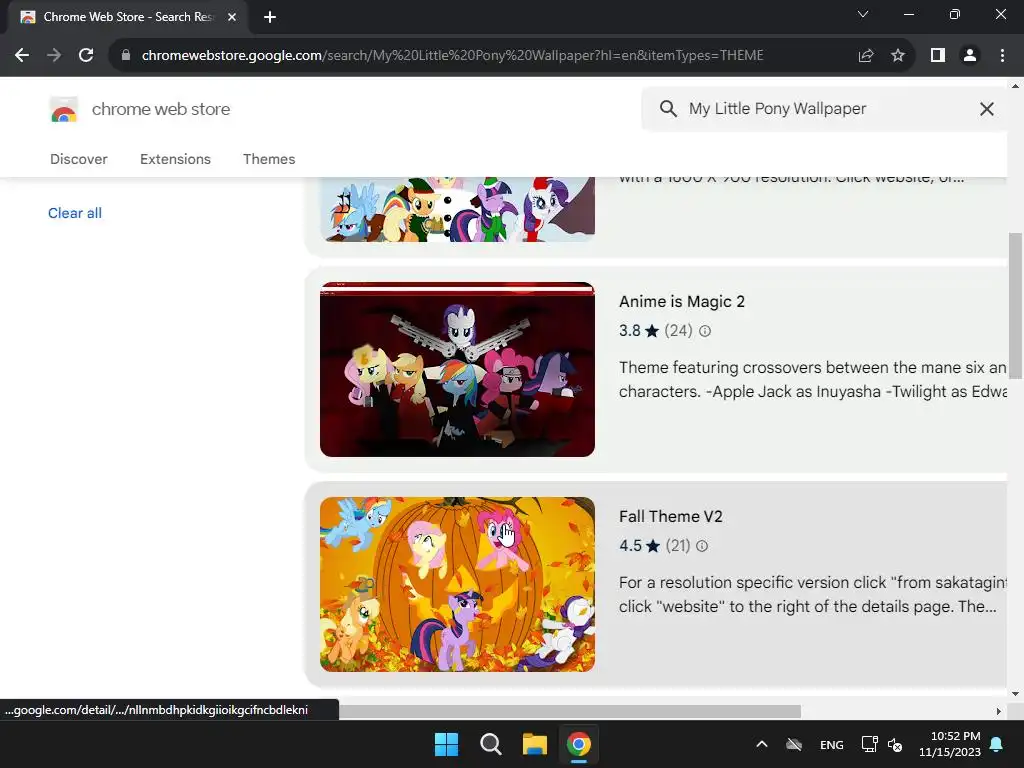Open the Chrome three-dot menu
Image resolution: width=1024 pixels, height=768 pixels.
click(1002, 56)
